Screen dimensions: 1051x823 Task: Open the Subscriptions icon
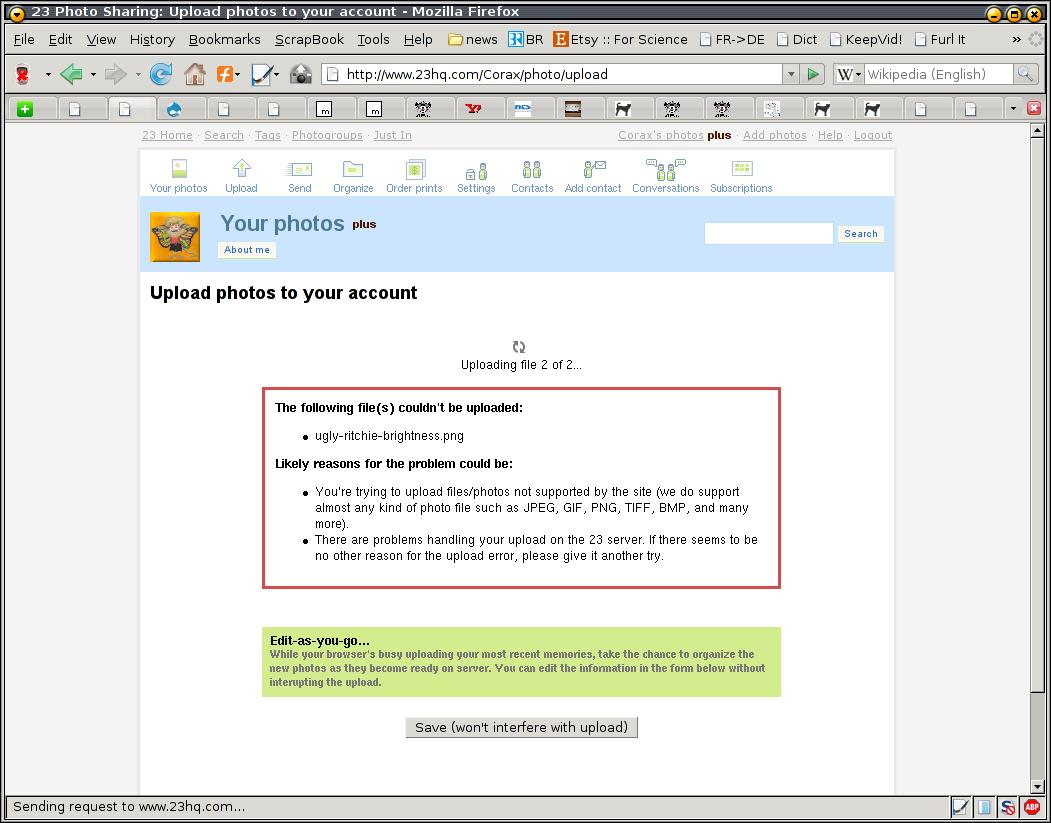pyautogui.click(x=741, y=168)
